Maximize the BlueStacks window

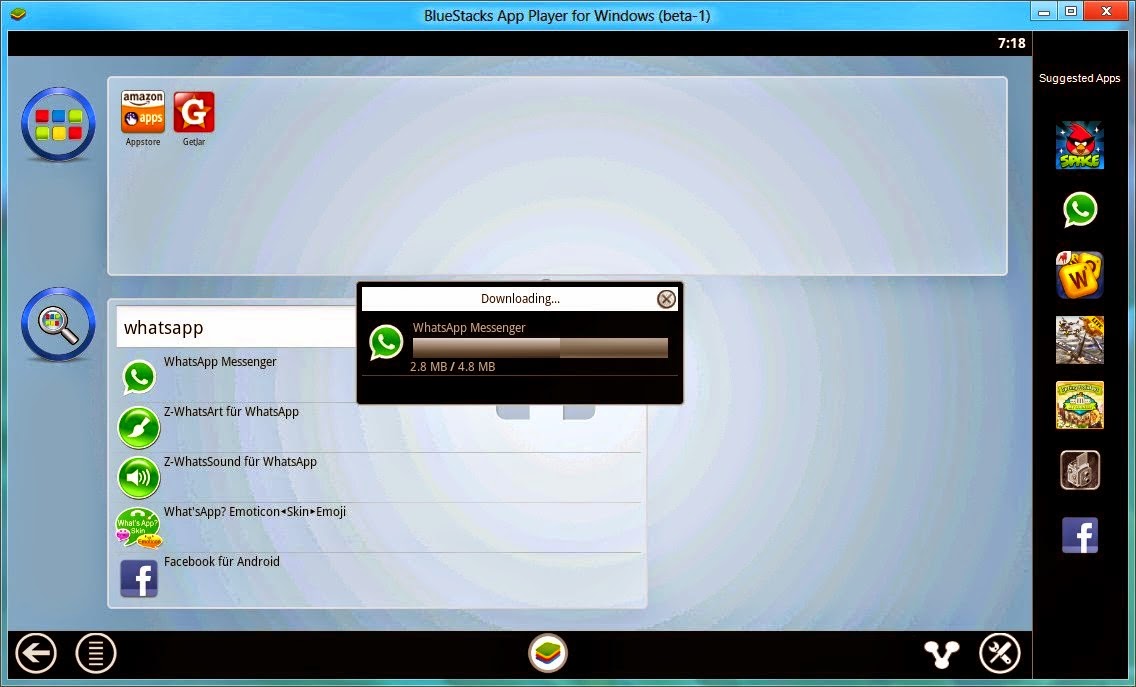click(1070, 11)
